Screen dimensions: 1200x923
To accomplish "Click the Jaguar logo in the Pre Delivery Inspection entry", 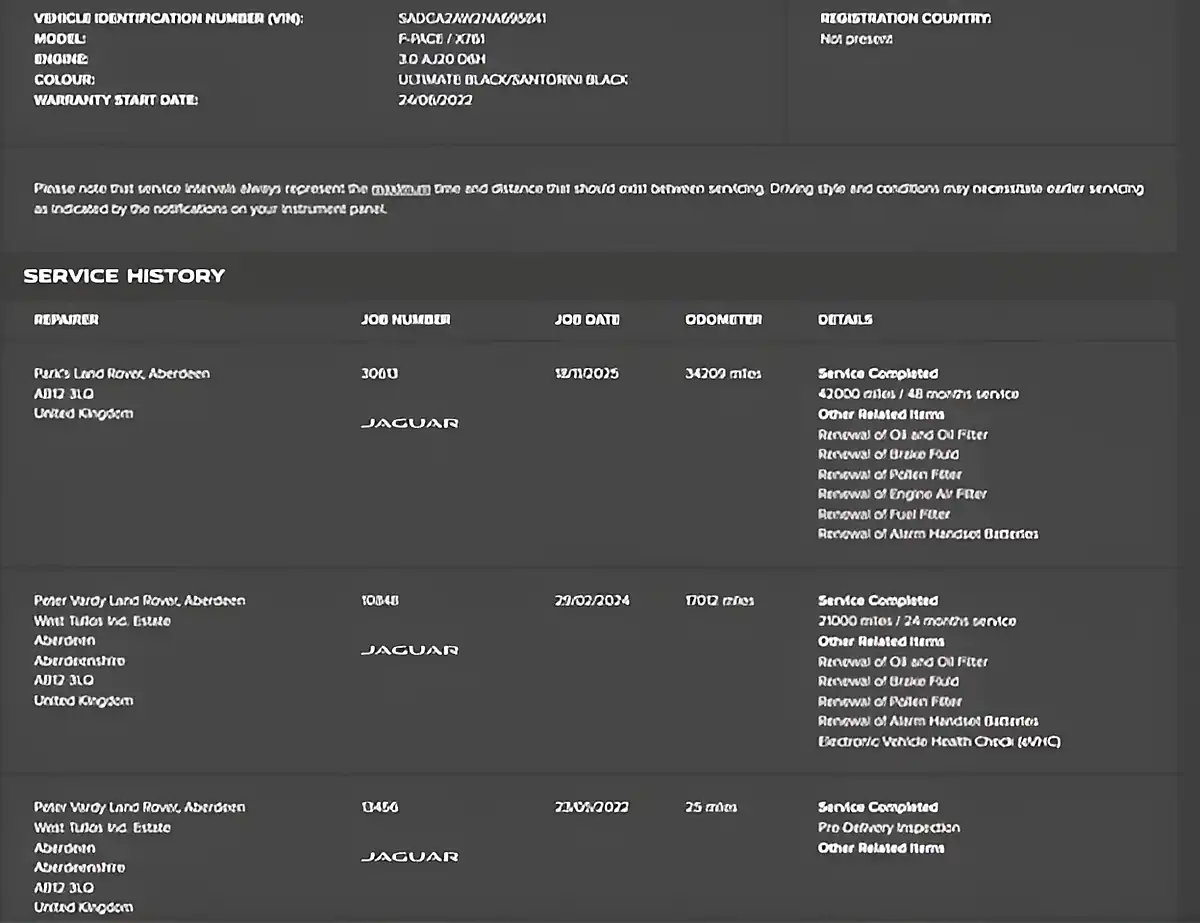I will [409, 857].
